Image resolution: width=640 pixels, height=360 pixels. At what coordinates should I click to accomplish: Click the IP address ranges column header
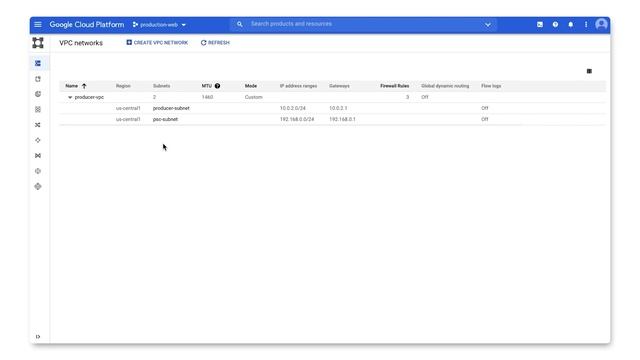(298, 86)
